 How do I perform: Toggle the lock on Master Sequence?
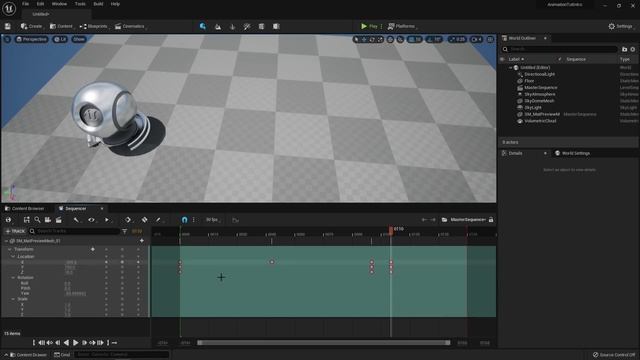(491, 220)
